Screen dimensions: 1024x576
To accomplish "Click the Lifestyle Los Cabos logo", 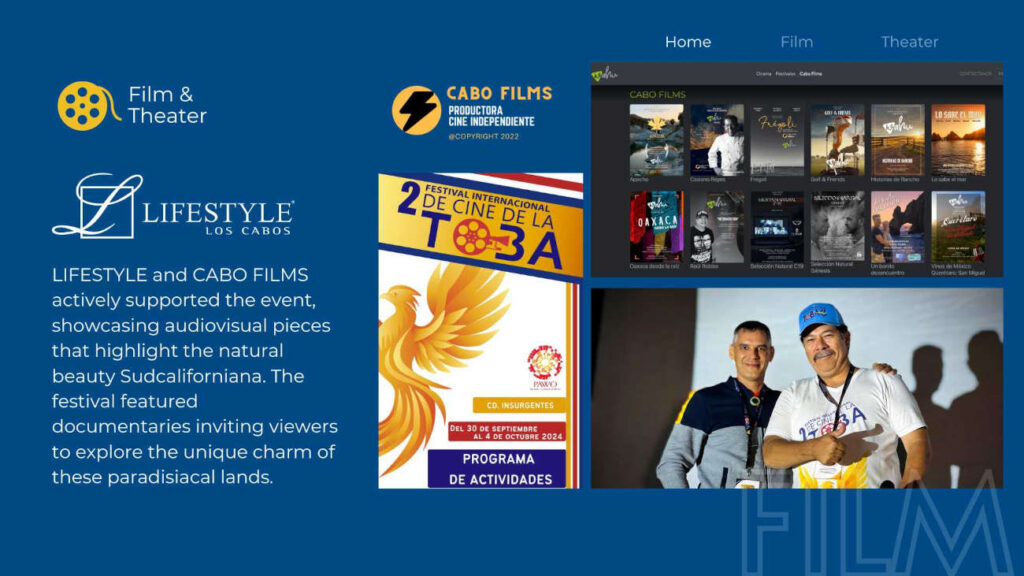I will [173, 206].
